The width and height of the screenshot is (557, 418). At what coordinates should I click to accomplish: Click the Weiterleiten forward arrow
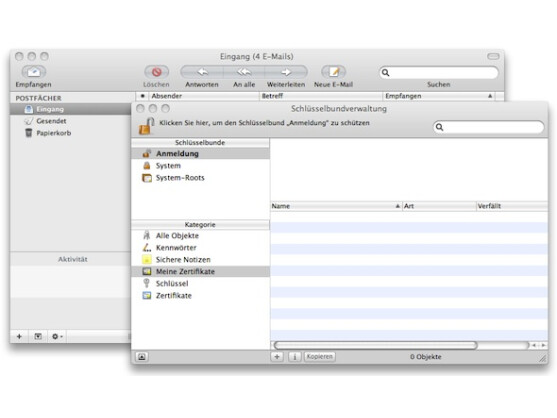coord(286,72)
